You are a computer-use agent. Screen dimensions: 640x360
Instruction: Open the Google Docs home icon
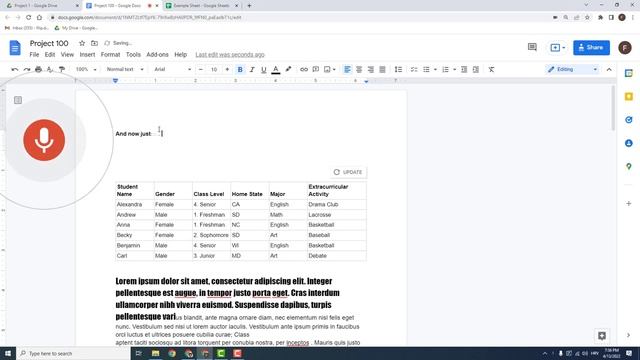click(15, 48)
